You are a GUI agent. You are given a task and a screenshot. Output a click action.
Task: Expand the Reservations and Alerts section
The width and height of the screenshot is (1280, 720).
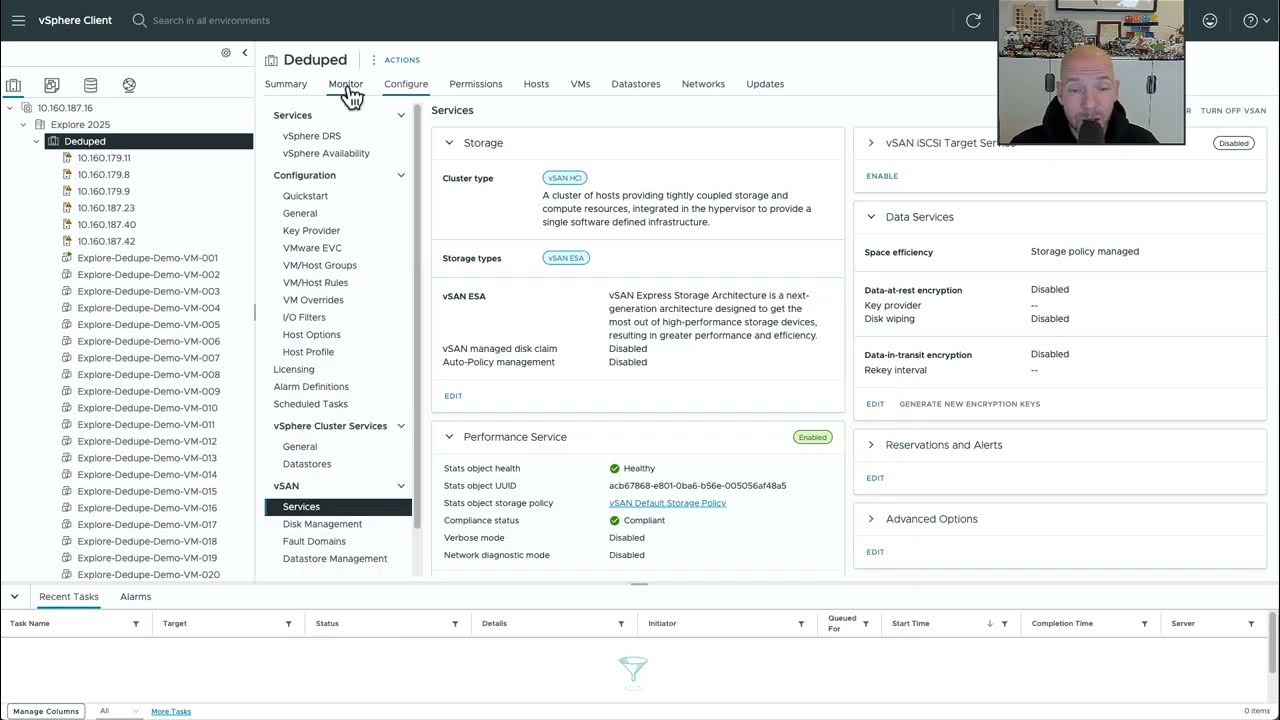coord(871,445)
